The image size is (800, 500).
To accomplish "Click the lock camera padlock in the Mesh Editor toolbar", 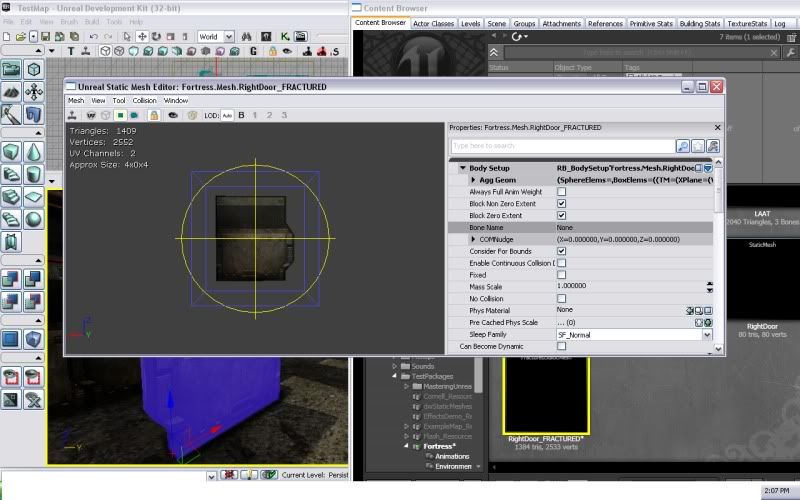I will click(x=154, y=115).
